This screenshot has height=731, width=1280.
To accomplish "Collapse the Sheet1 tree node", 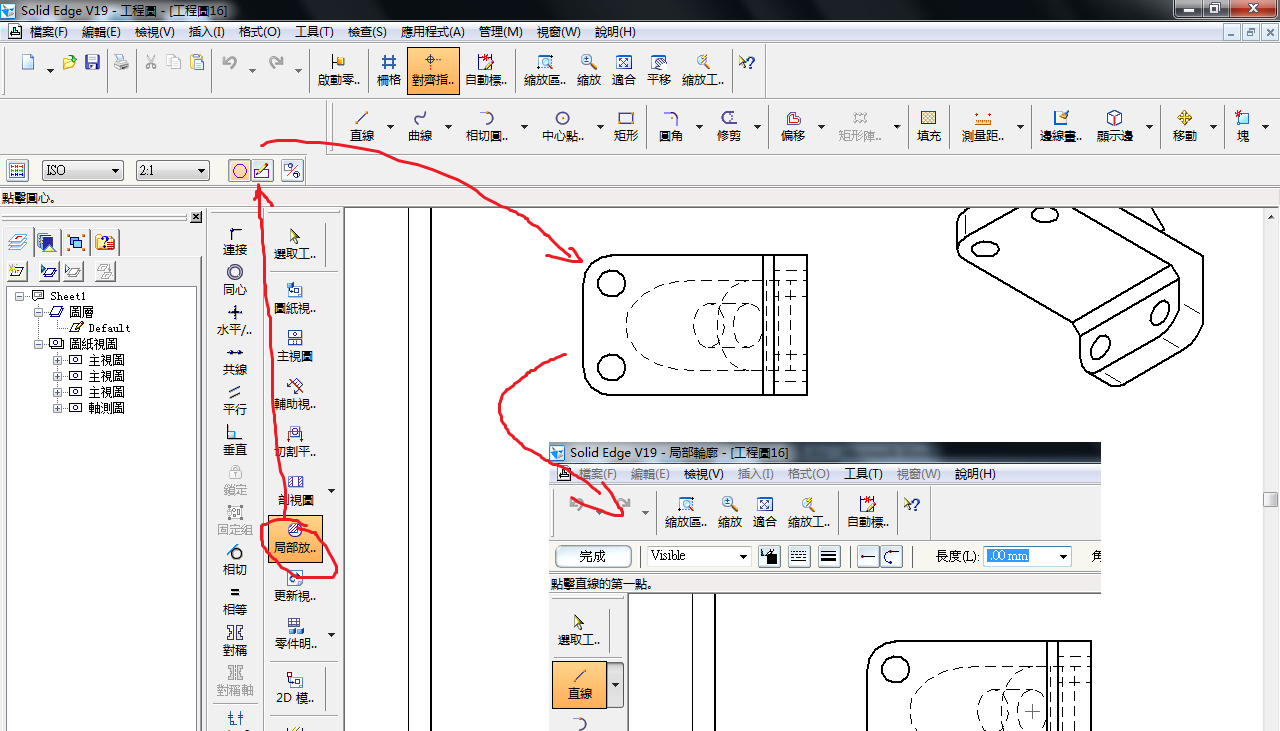I will coord(21,296).
